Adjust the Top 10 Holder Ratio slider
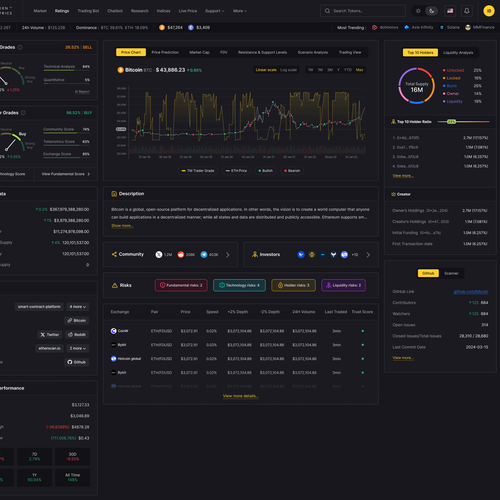 (451, 122)
